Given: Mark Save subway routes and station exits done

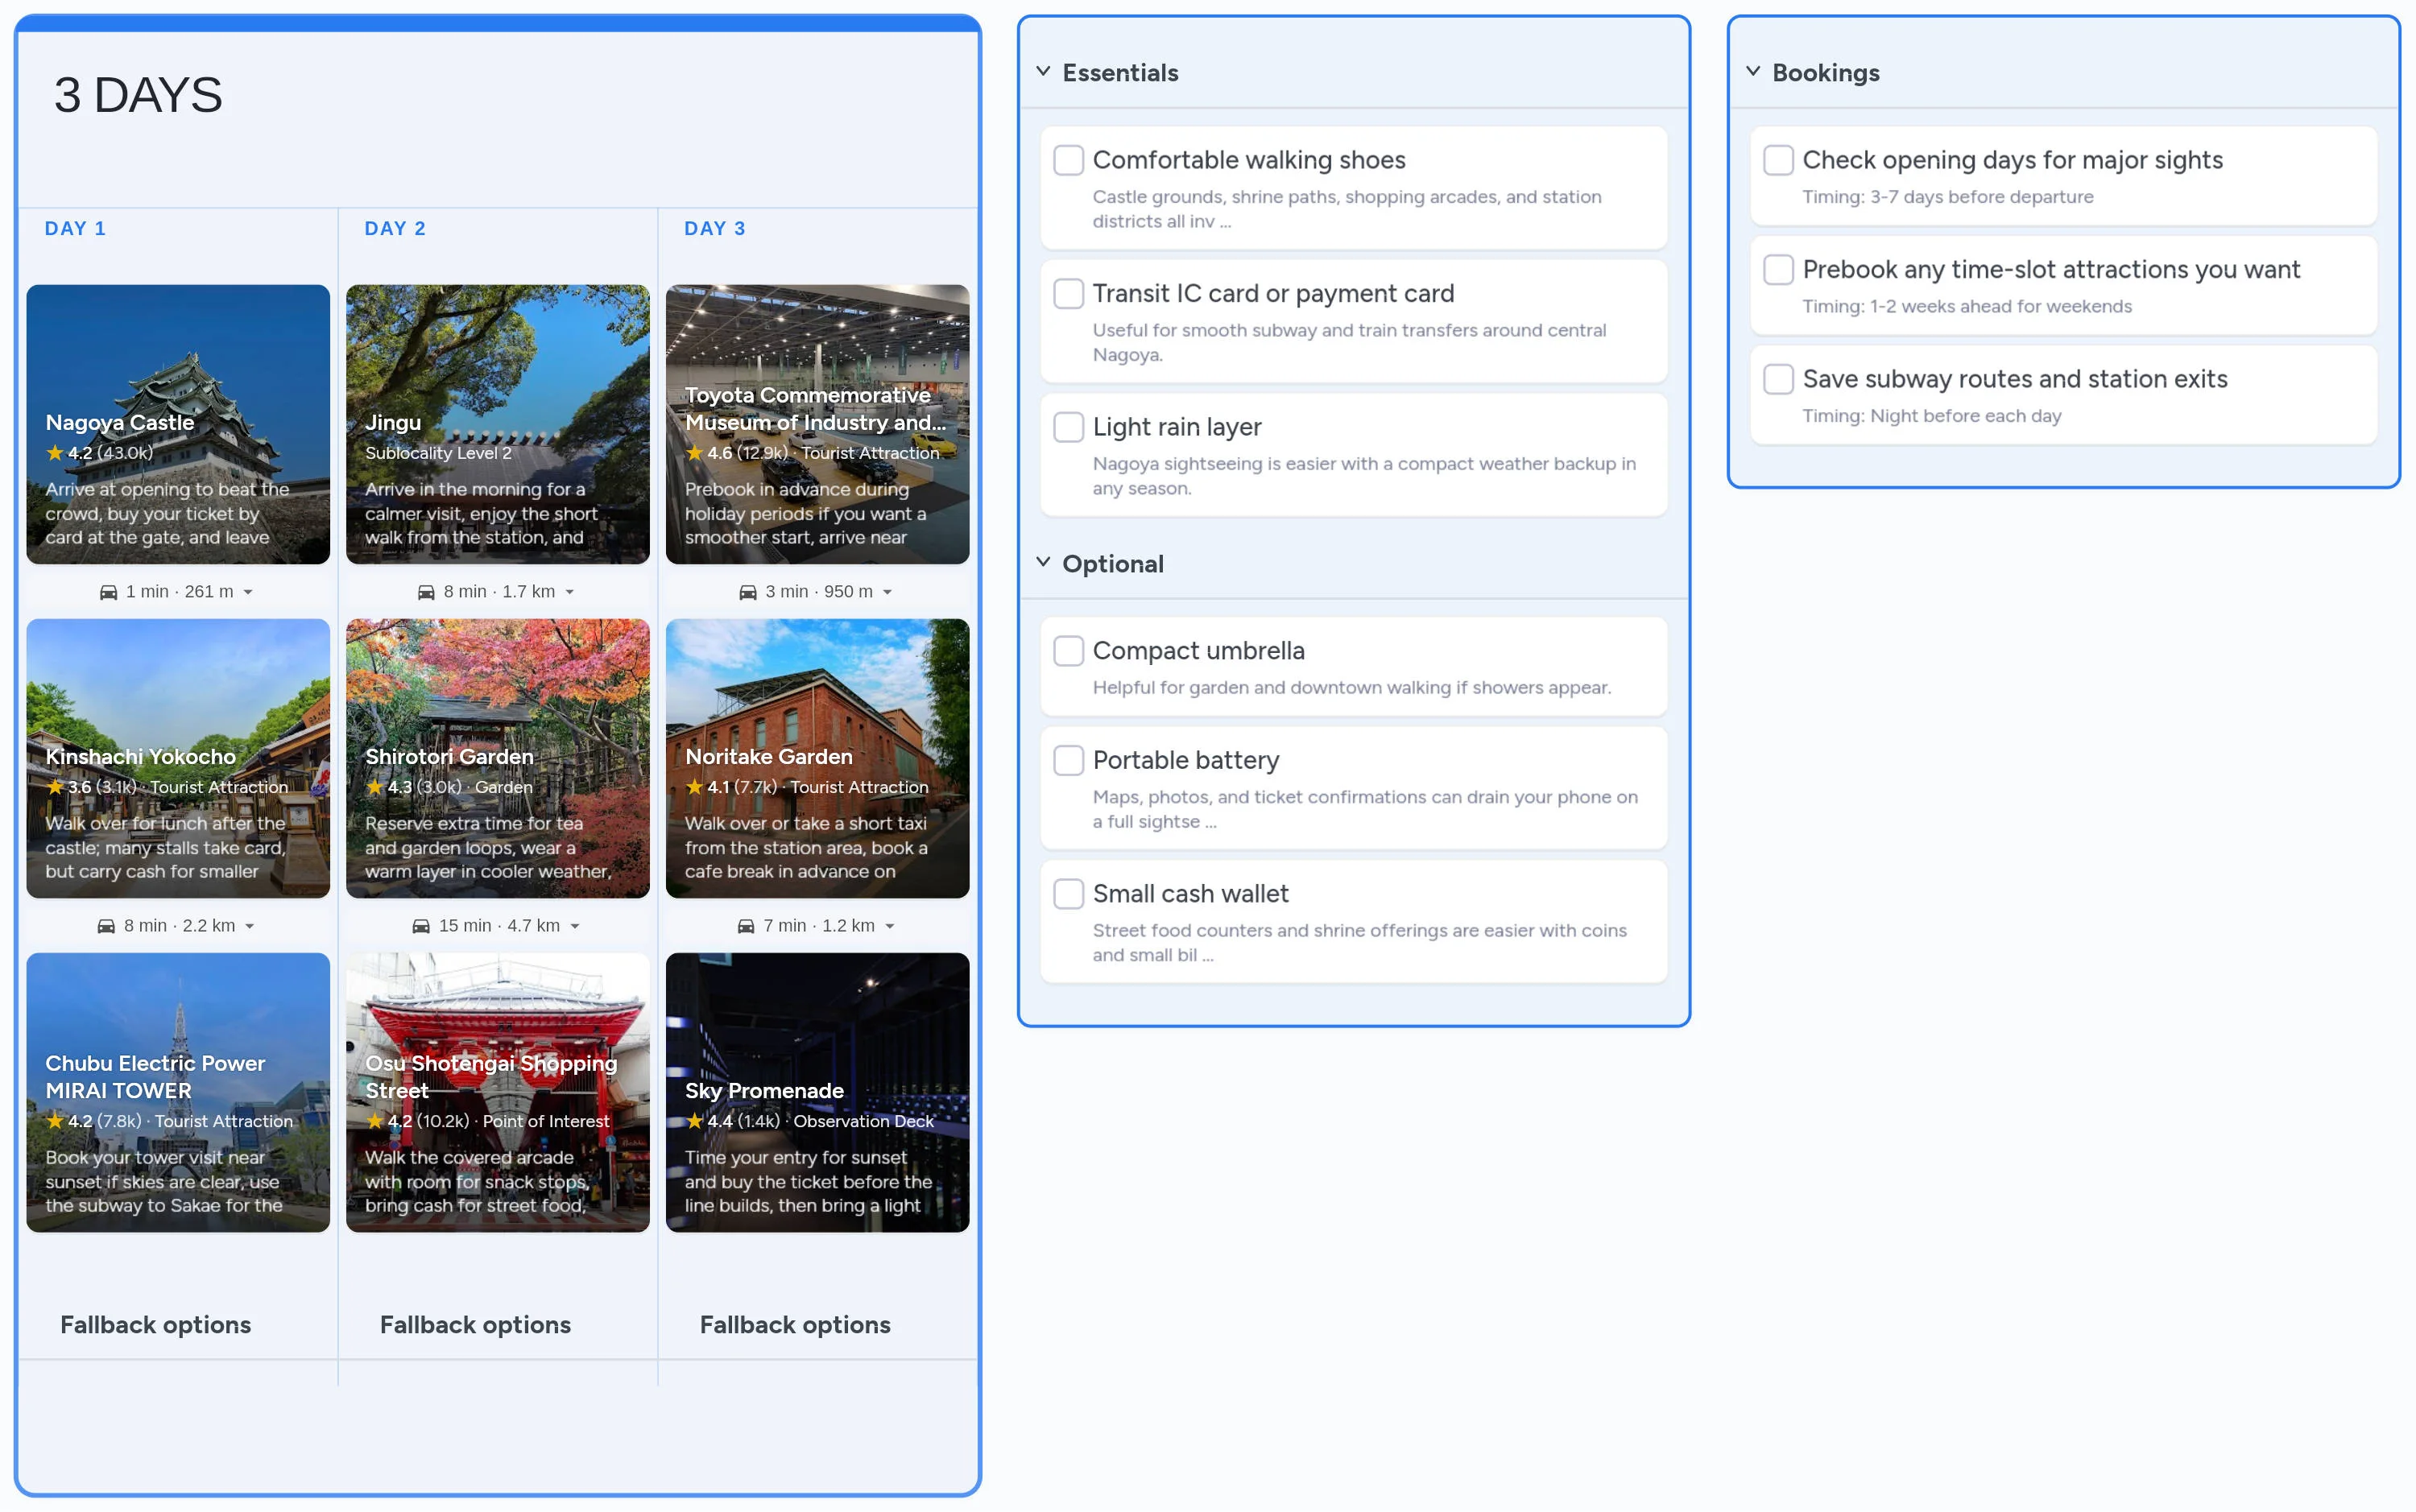Looking at the screenshot, I should click(x=1778, y=379).
